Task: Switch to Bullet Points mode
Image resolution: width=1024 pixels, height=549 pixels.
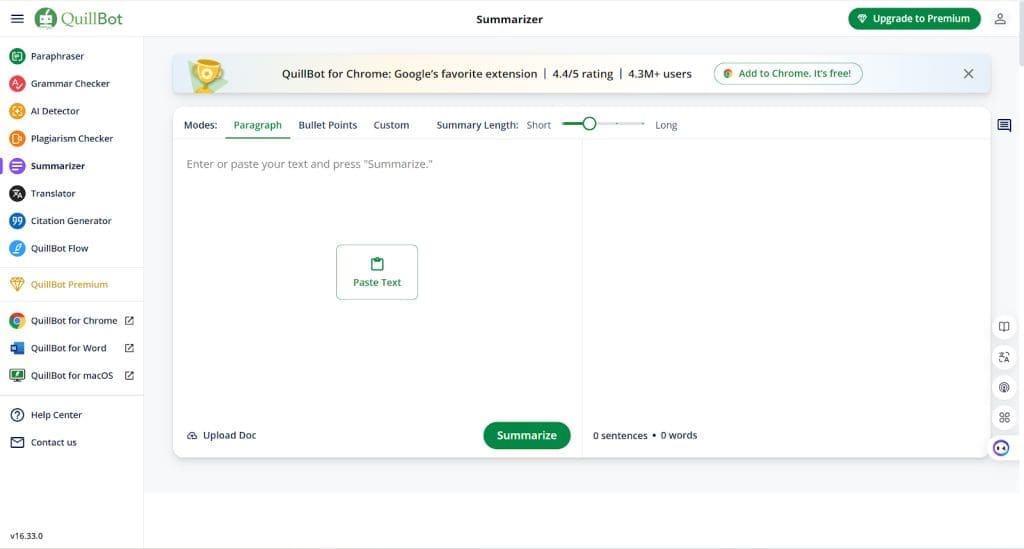Action: pos(328,125)
